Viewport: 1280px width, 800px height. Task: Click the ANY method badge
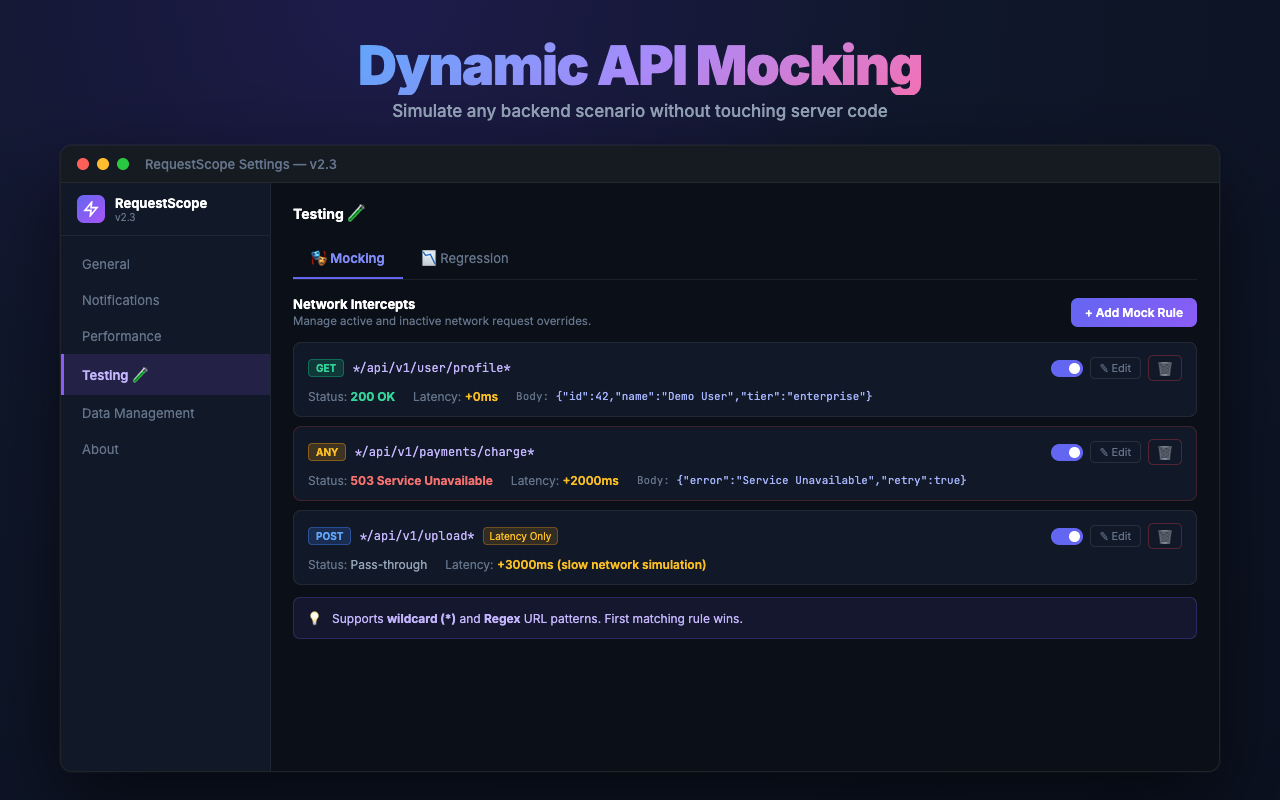[327, 452]
